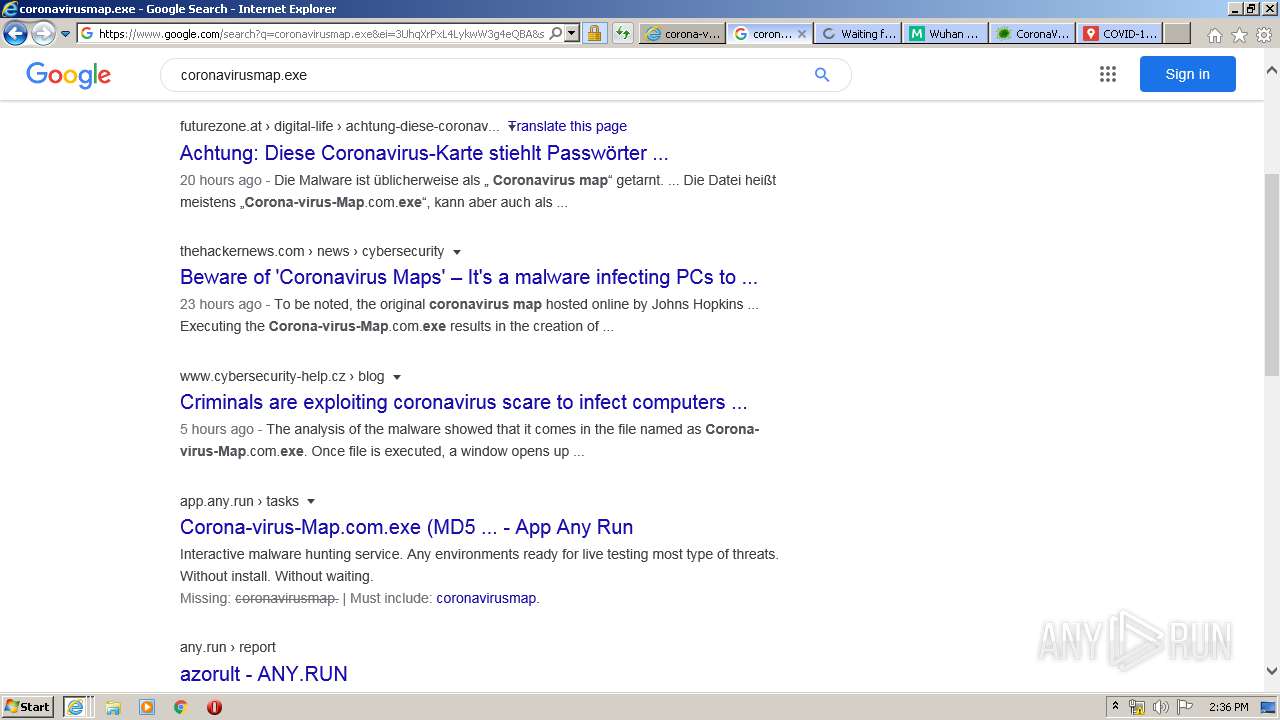Open Criminals are exploiting coronavirus result
Screen dimensions: 1280x720
(x=464, y=402)
